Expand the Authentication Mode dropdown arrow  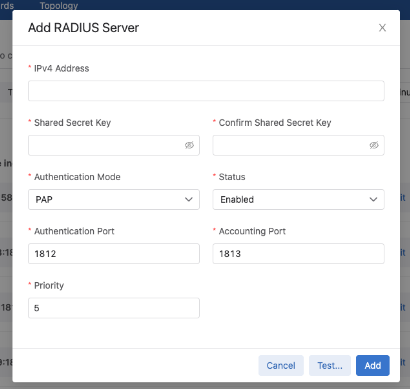click(x=189, y=199)
